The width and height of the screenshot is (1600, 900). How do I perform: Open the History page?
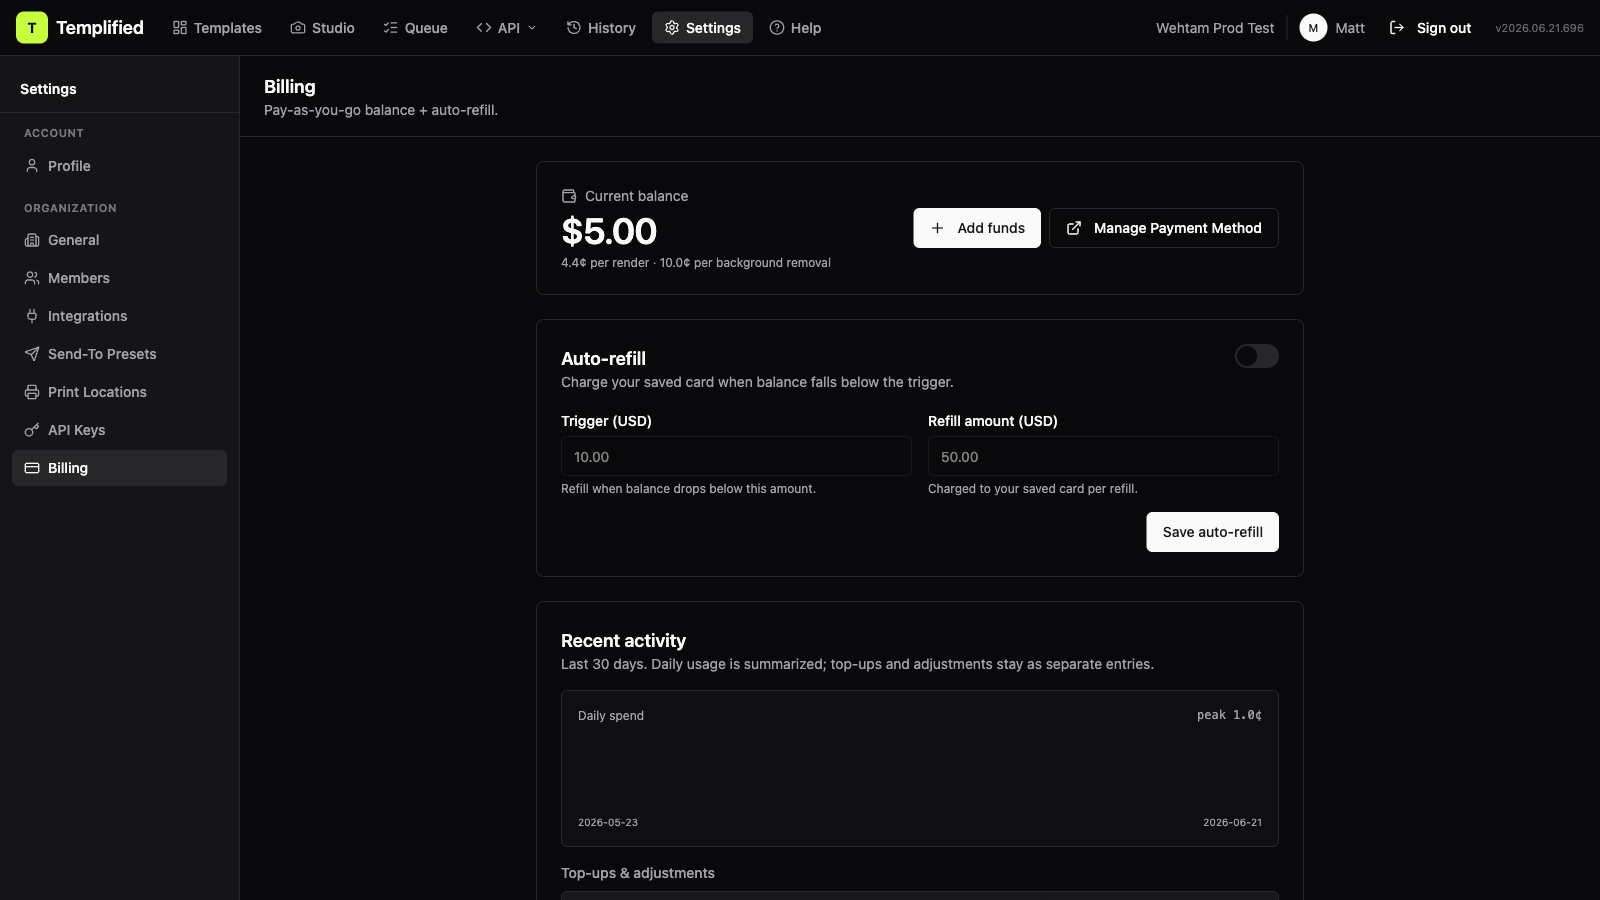tap(601, 28)
